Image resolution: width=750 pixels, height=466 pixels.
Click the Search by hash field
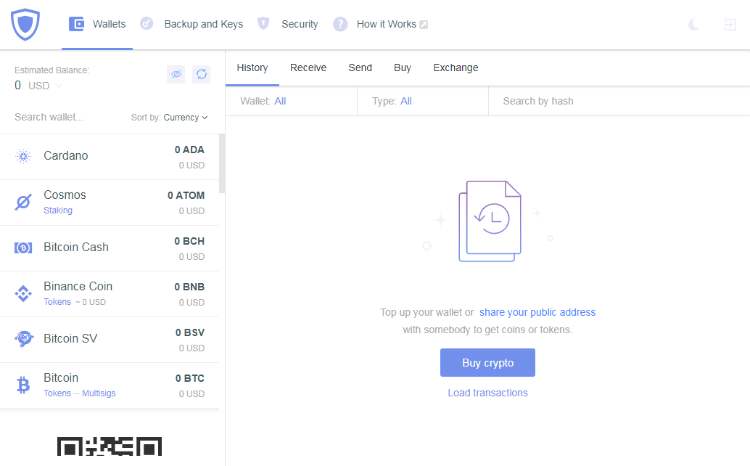pos(619,101)
